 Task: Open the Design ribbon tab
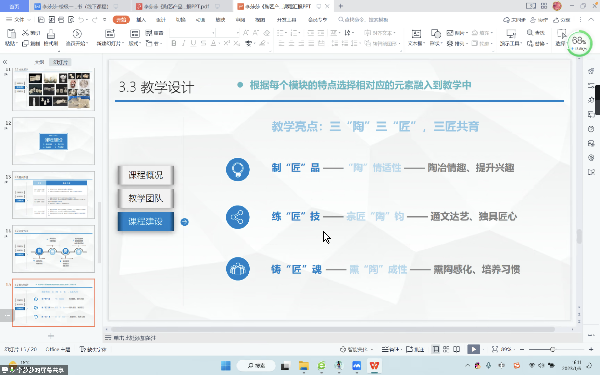161,20
